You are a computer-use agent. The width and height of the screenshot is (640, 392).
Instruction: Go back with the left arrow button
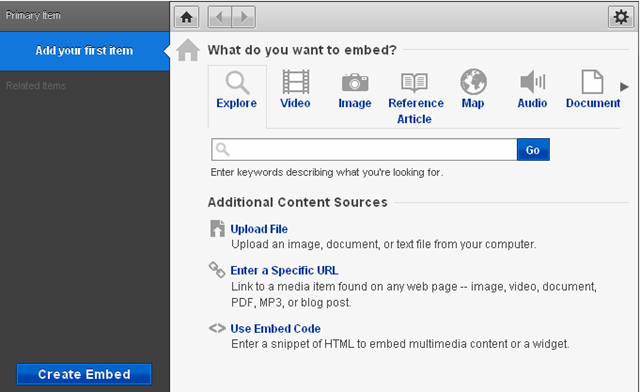tap(220, 17)
